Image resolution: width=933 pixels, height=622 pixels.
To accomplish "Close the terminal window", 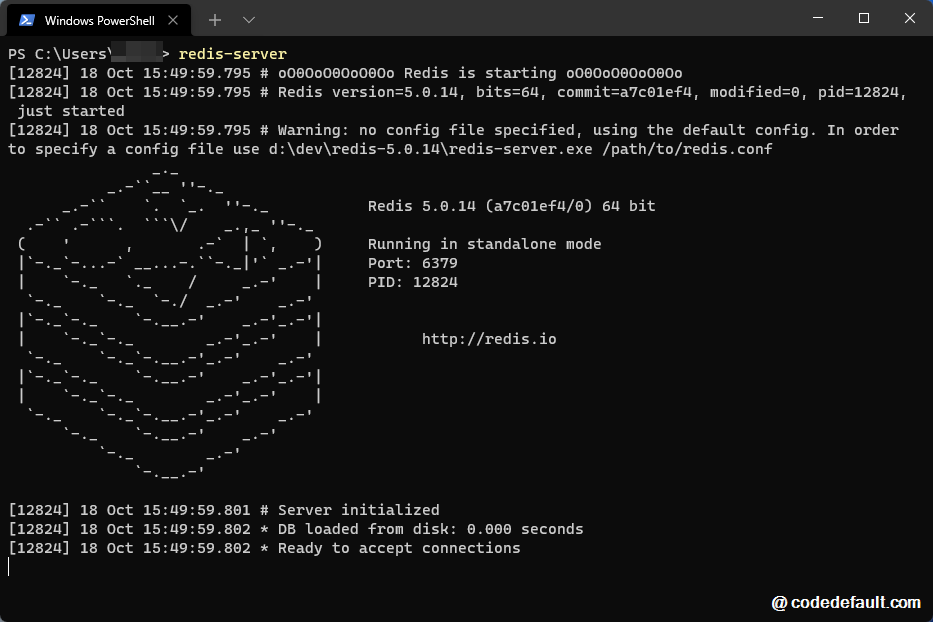I will [x=910, y=18].
